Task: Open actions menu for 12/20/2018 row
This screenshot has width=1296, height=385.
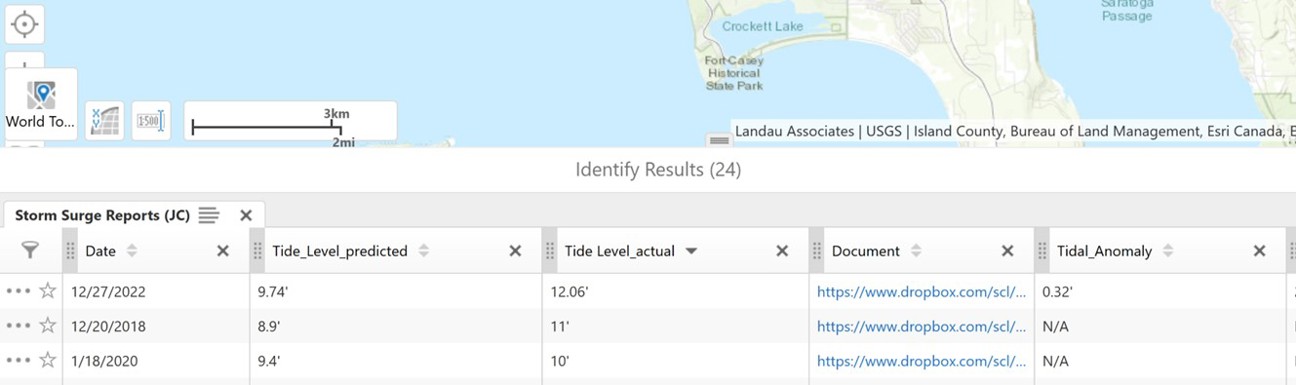Action: point(18,326)
